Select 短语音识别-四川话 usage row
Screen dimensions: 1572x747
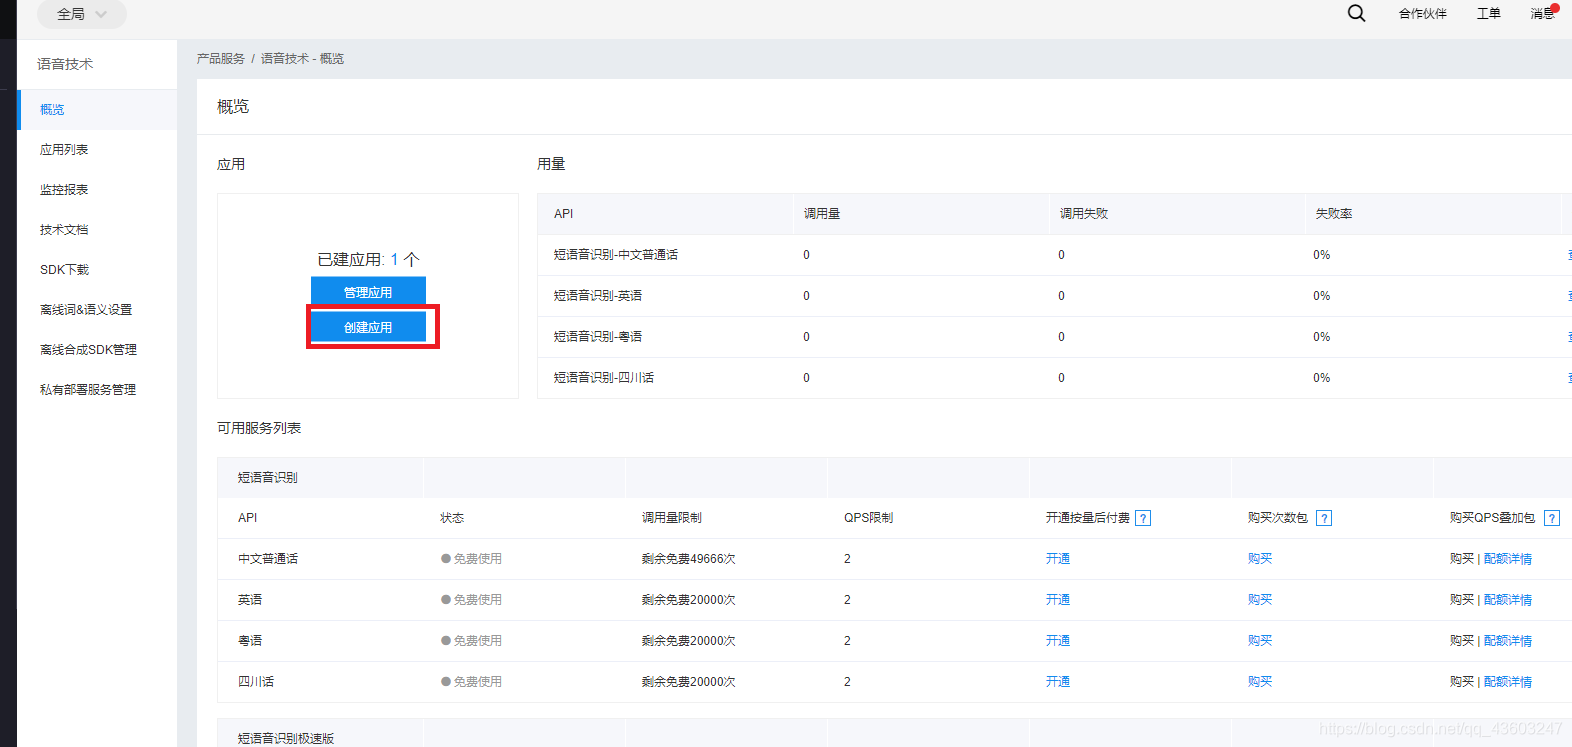tap(1054, 378)
